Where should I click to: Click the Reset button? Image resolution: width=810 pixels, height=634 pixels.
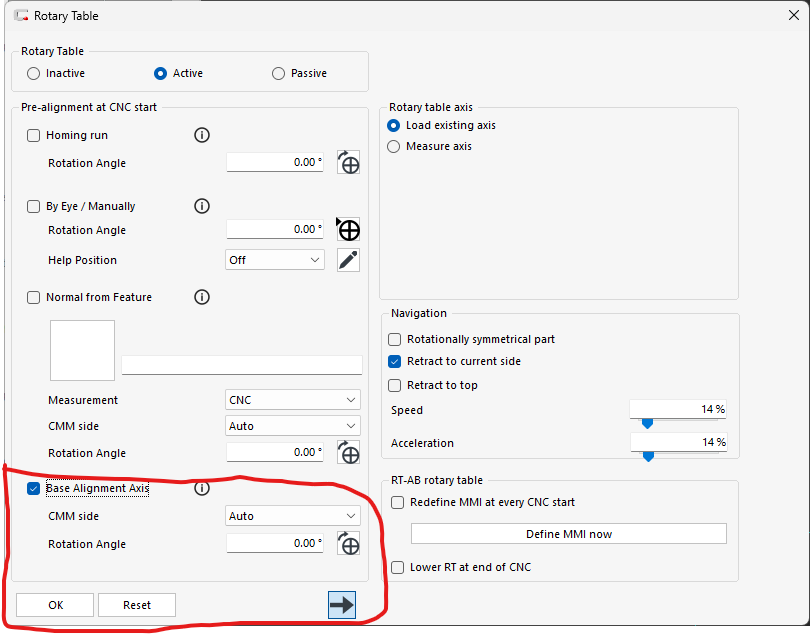pyautogui.click(x=137, y=605)
